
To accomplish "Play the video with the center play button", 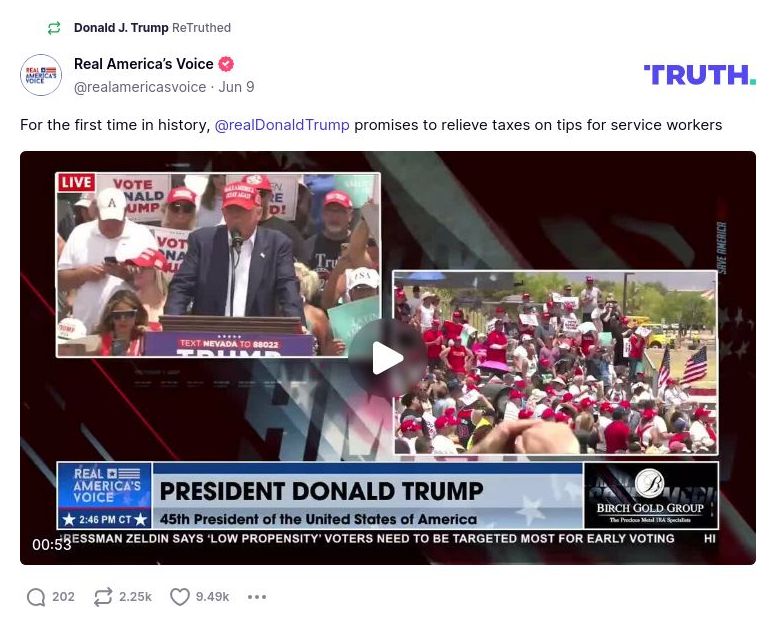I will 388,358.
